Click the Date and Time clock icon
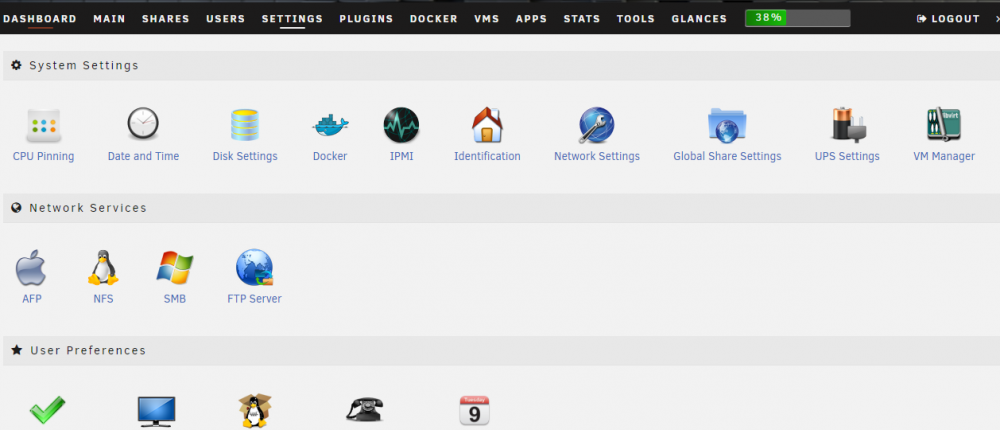This screenshot has width=1000, height=430. tap(143, 124)
